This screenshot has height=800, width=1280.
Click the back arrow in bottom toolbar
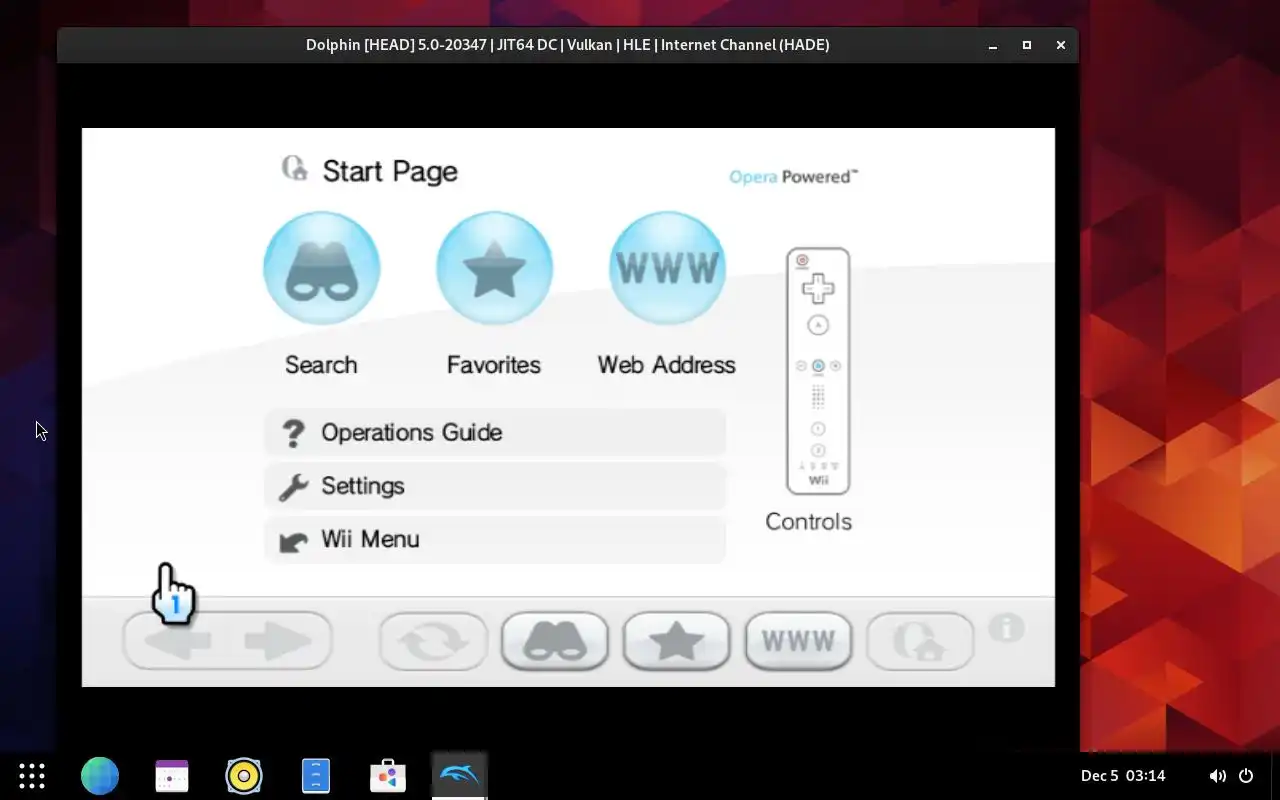177,641
